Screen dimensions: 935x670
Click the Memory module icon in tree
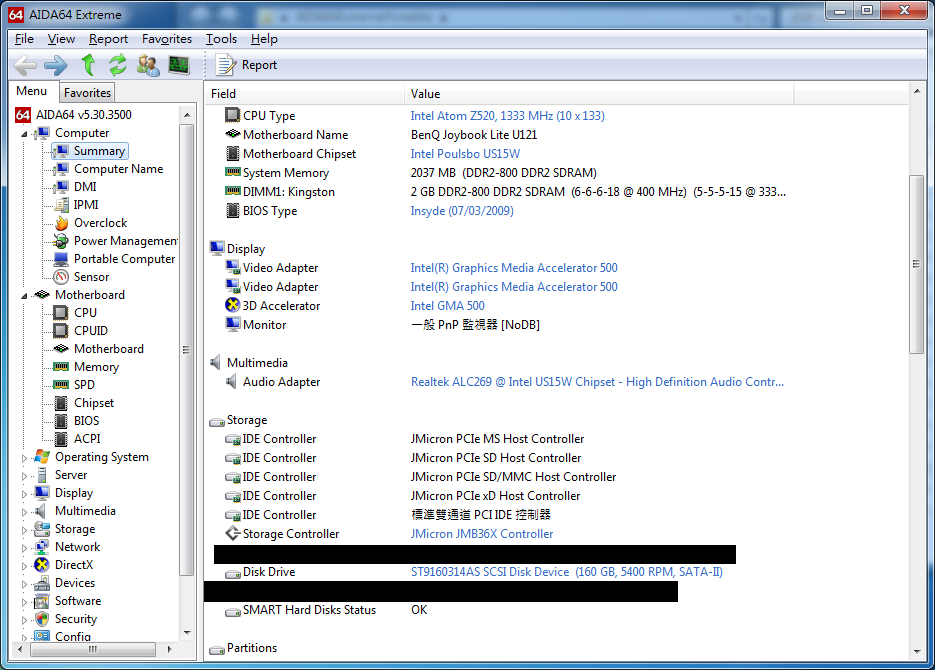pyautogui.click(x=61, y=367)
